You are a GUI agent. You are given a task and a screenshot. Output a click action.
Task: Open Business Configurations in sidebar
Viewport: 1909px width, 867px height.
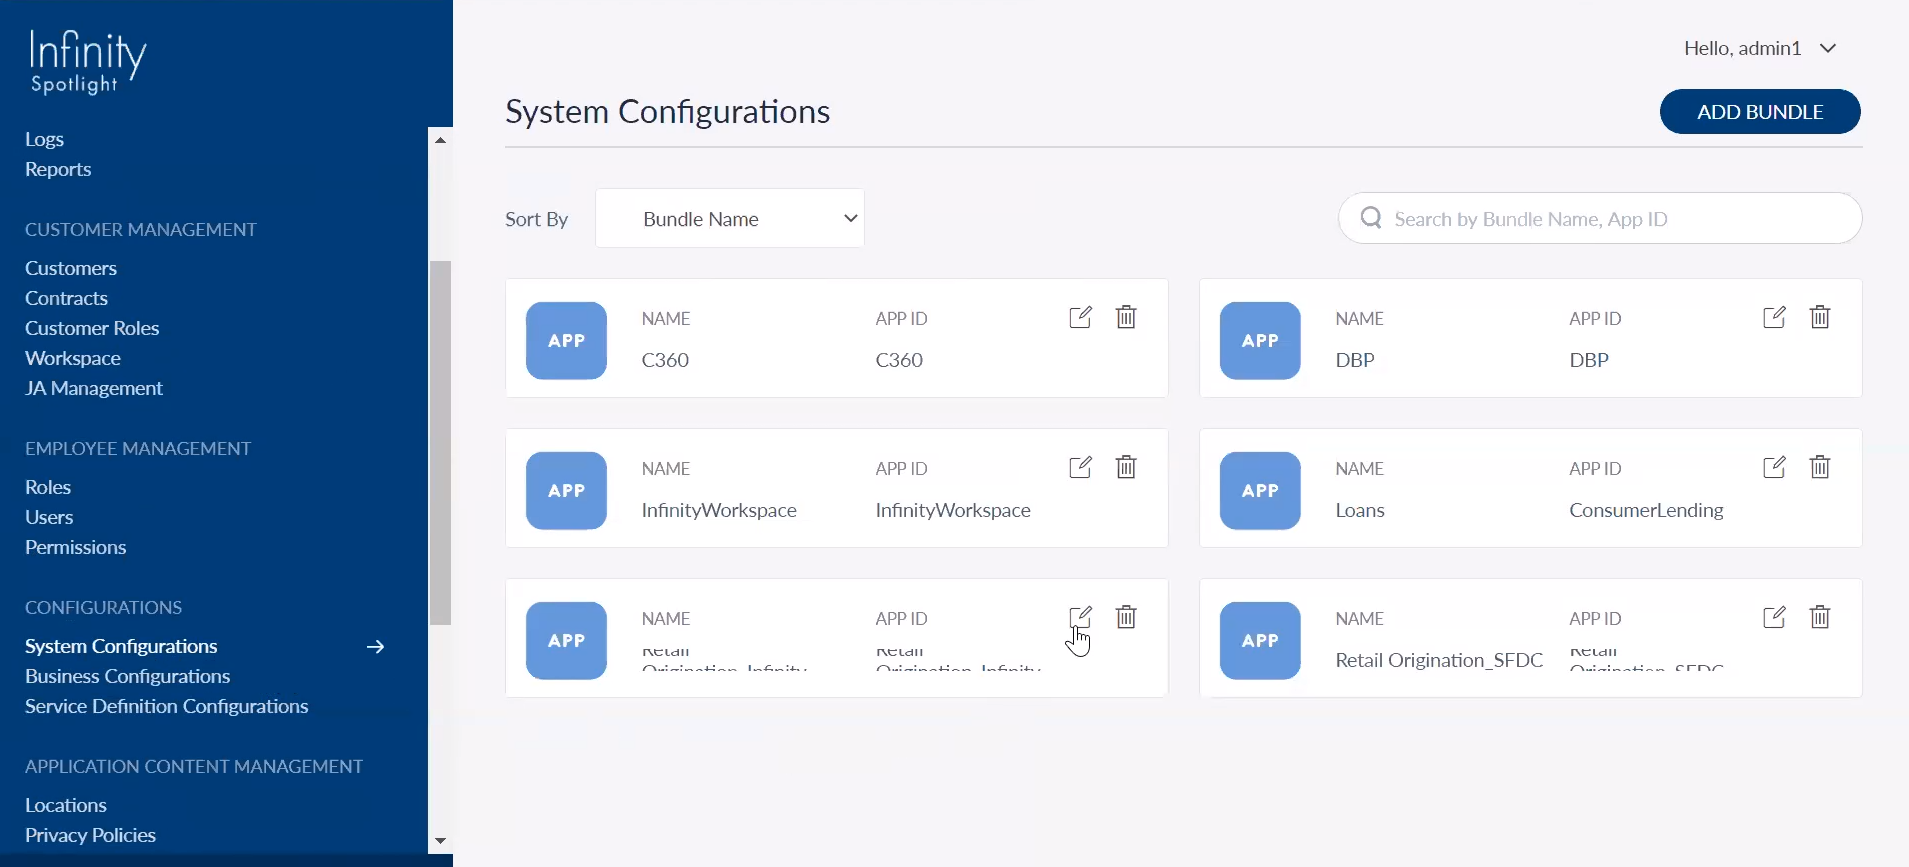[127, 677]
